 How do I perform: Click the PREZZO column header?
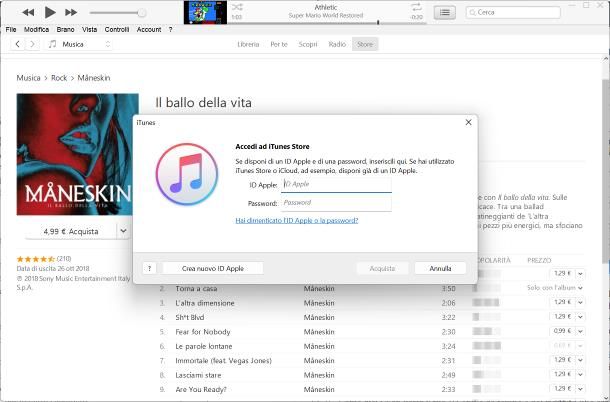coord(539,260)
